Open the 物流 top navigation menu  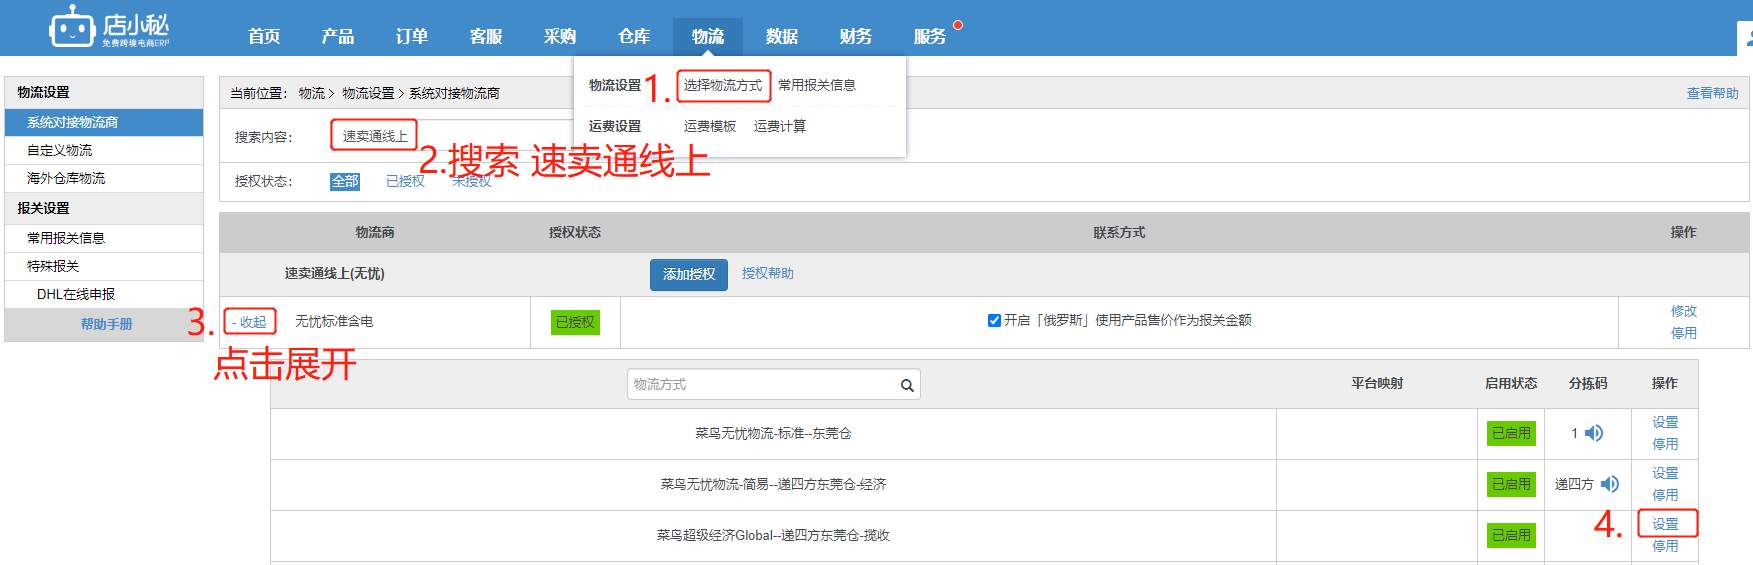tap(707, 37)
